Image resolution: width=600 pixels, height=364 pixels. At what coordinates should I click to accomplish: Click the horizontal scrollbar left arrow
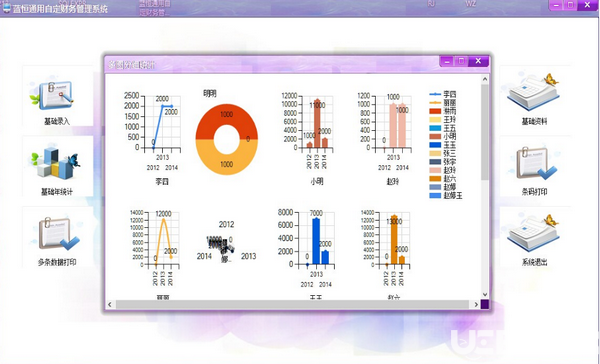(x=110, y=305)
